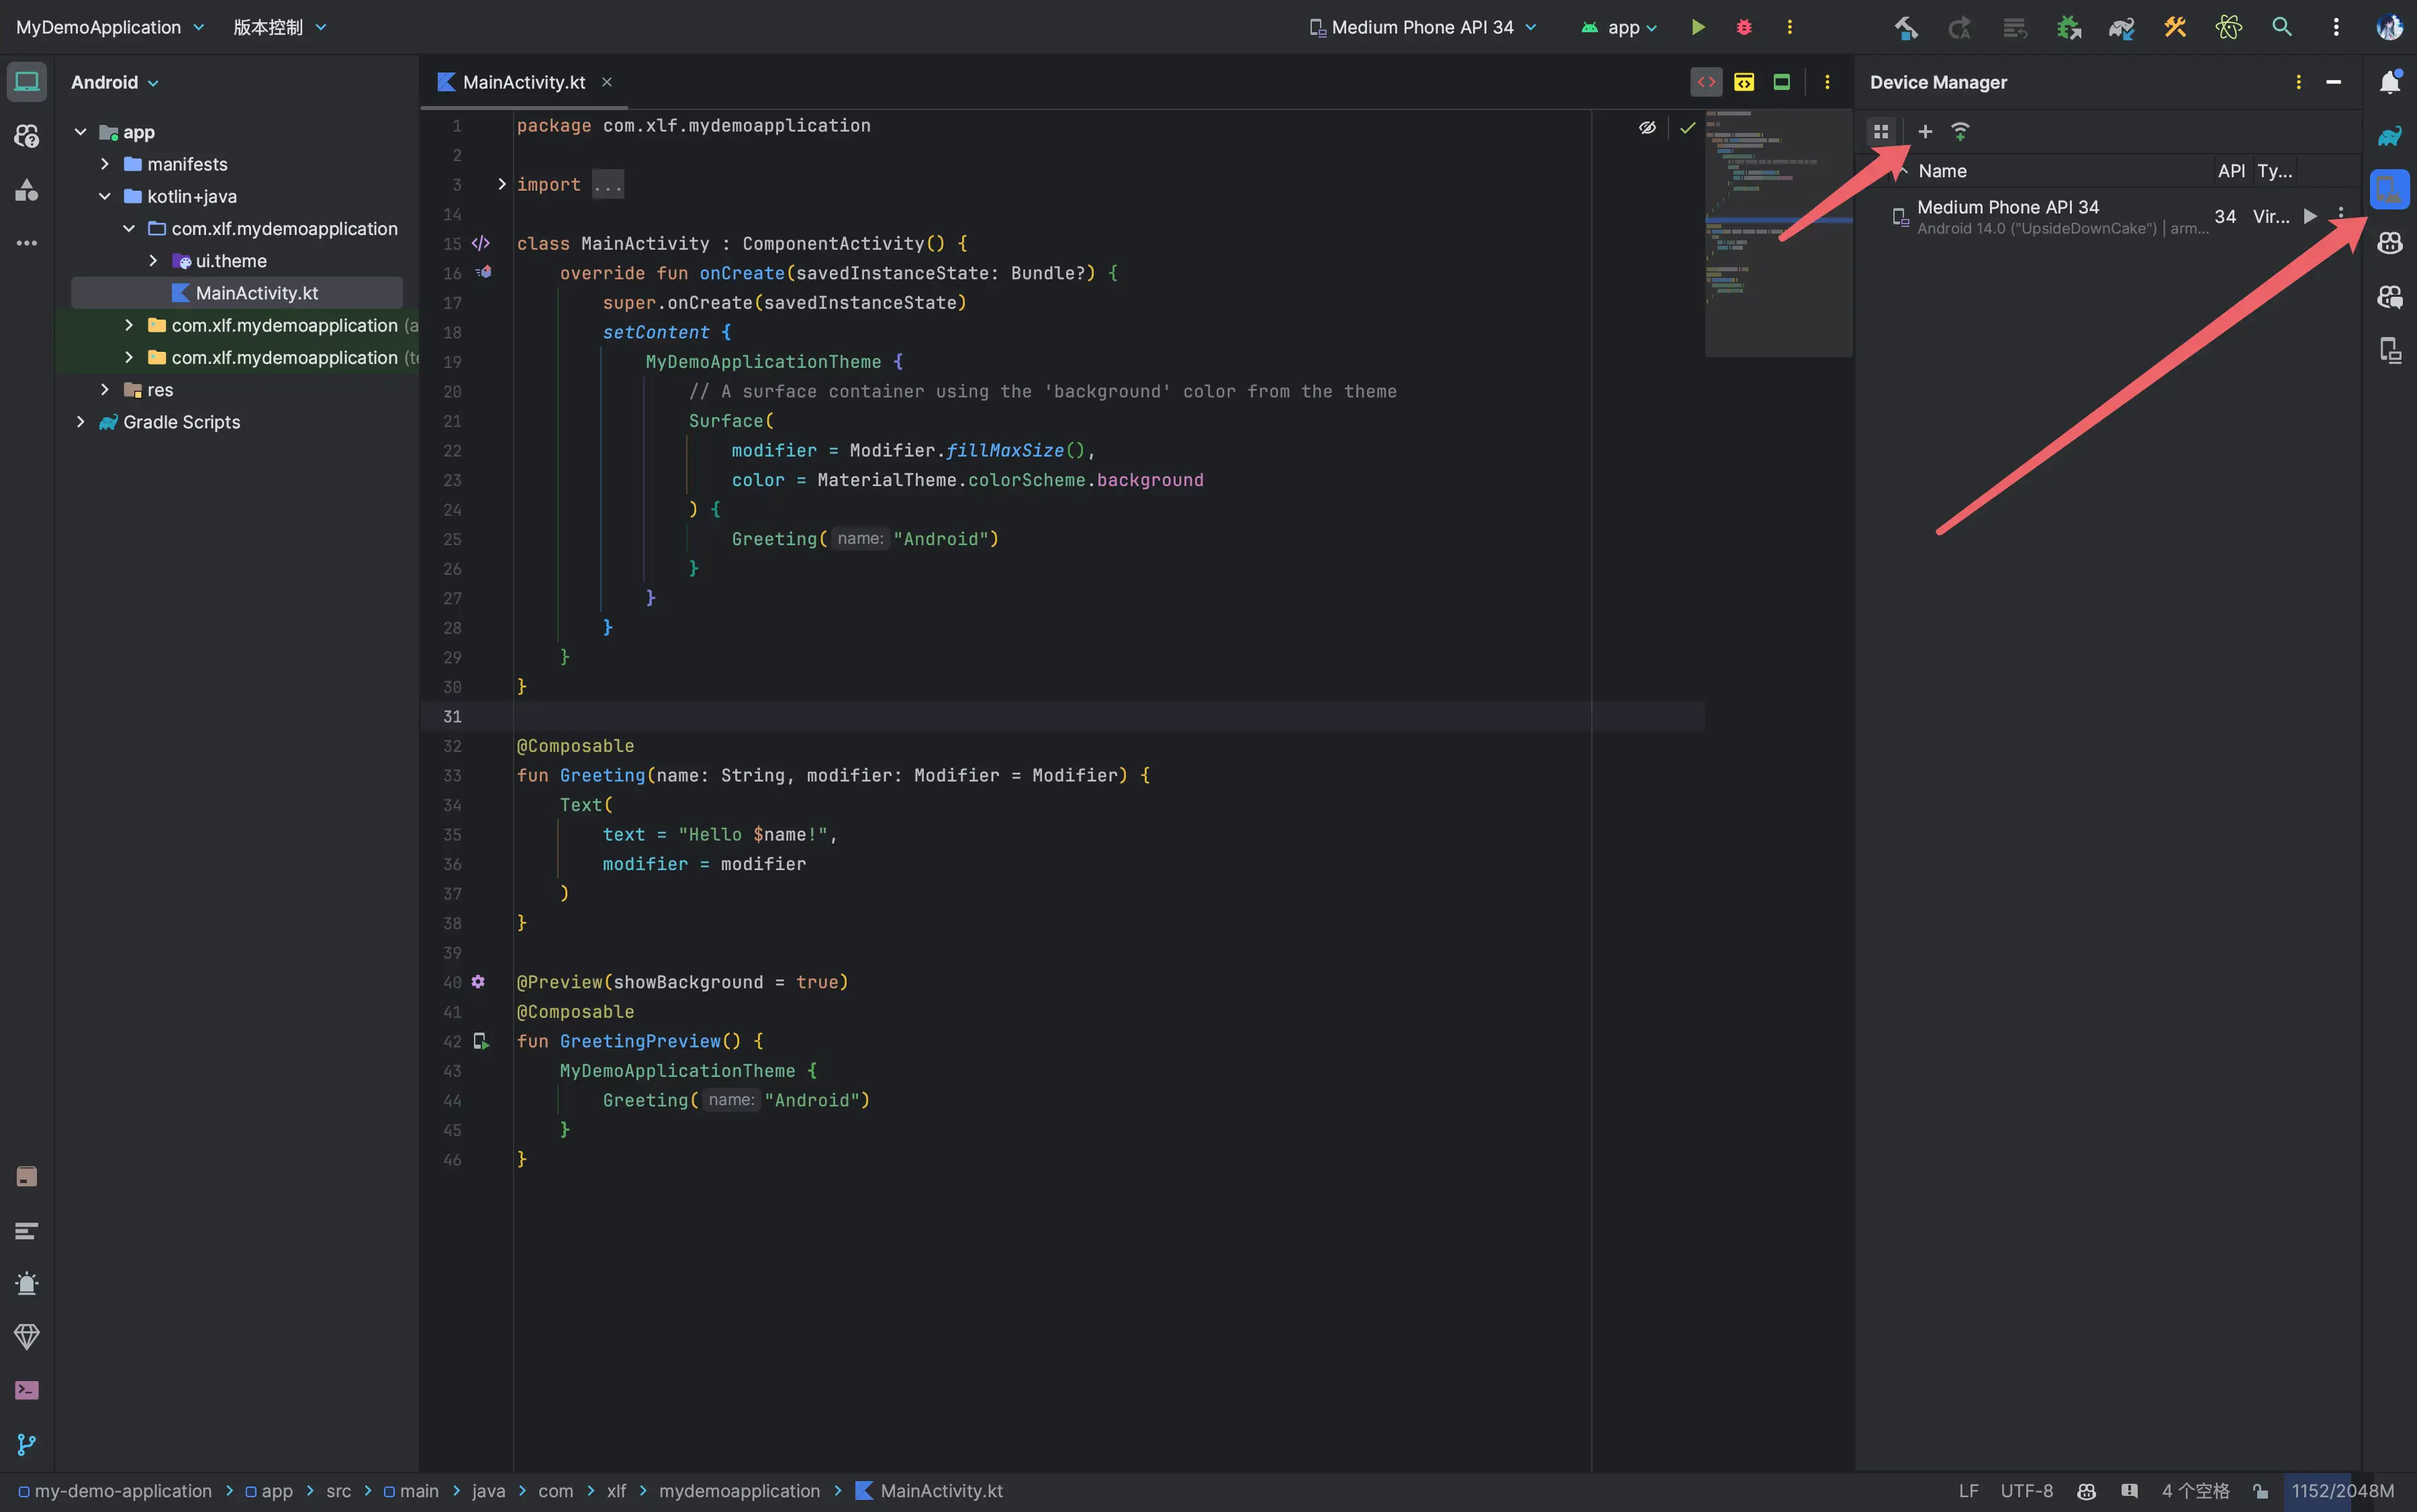The height and width of the screenshot is (1512, 2417).
Task: Click the Build hammer icon in top toolbar
Action: pos(1906,27)
